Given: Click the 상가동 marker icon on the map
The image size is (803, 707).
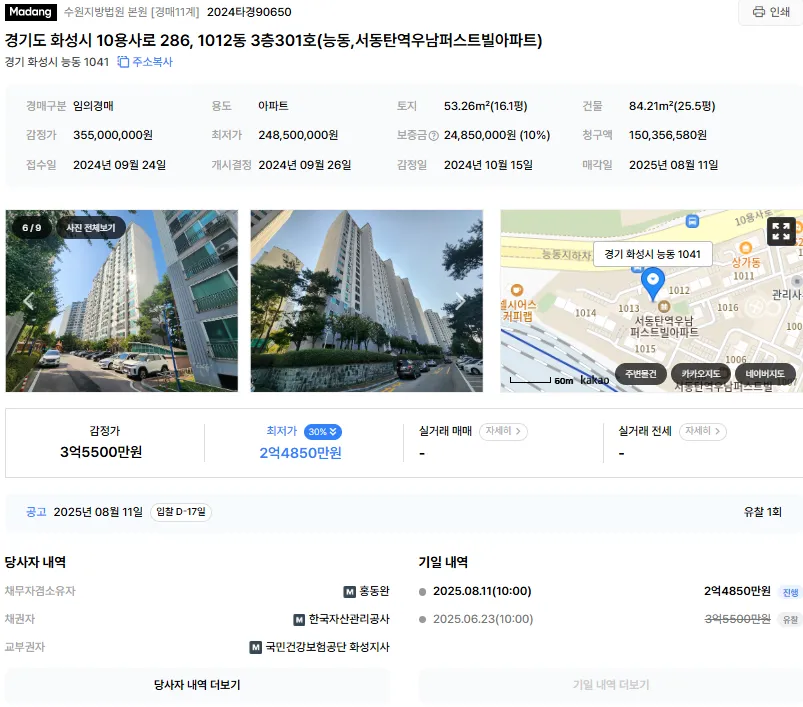Looking at the screenshot, I should [x=746, y=248].
